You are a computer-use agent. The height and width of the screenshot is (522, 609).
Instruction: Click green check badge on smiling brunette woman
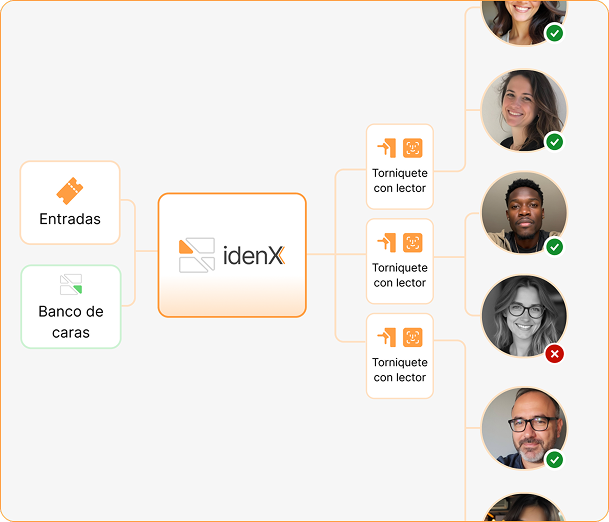point(554,142)
